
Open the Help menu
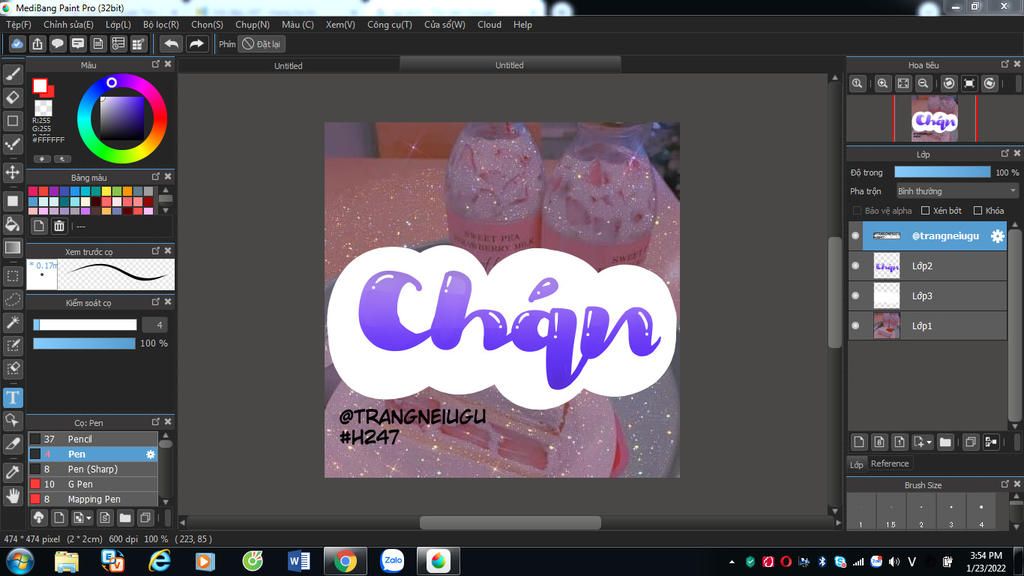[522, 25]
